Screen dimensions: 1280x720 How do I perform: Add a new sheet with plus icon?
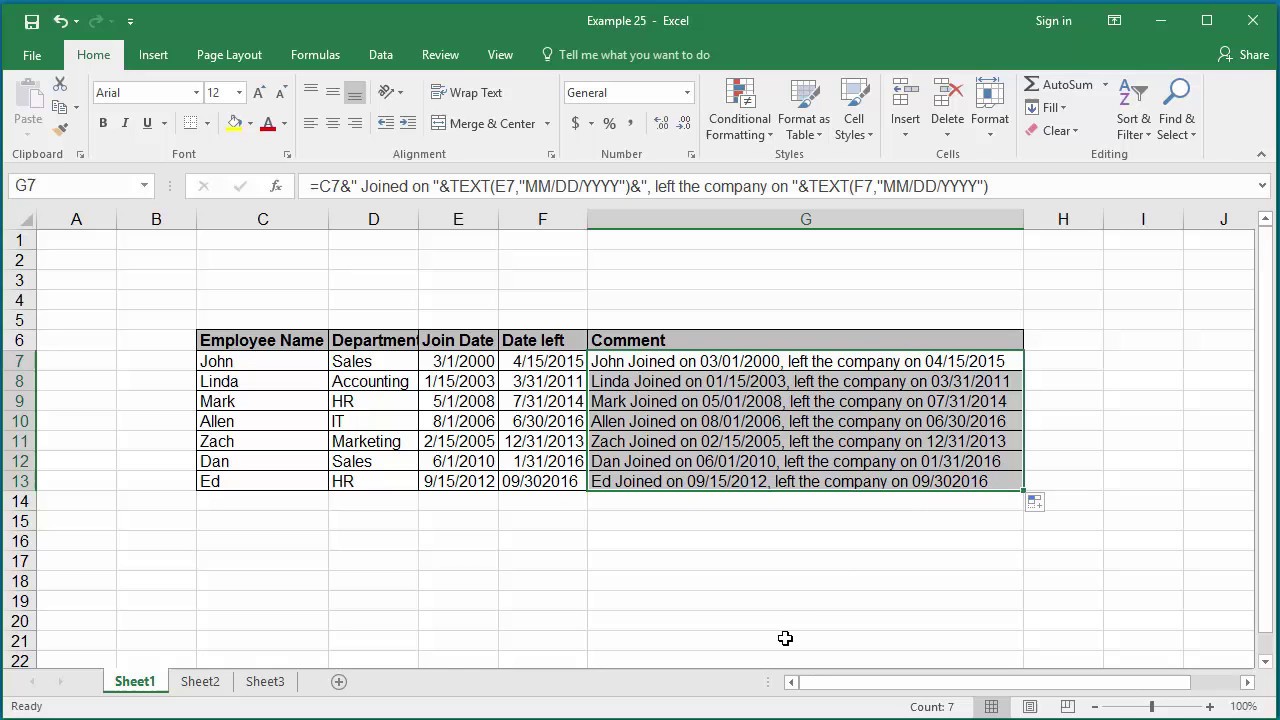(339, 682)
